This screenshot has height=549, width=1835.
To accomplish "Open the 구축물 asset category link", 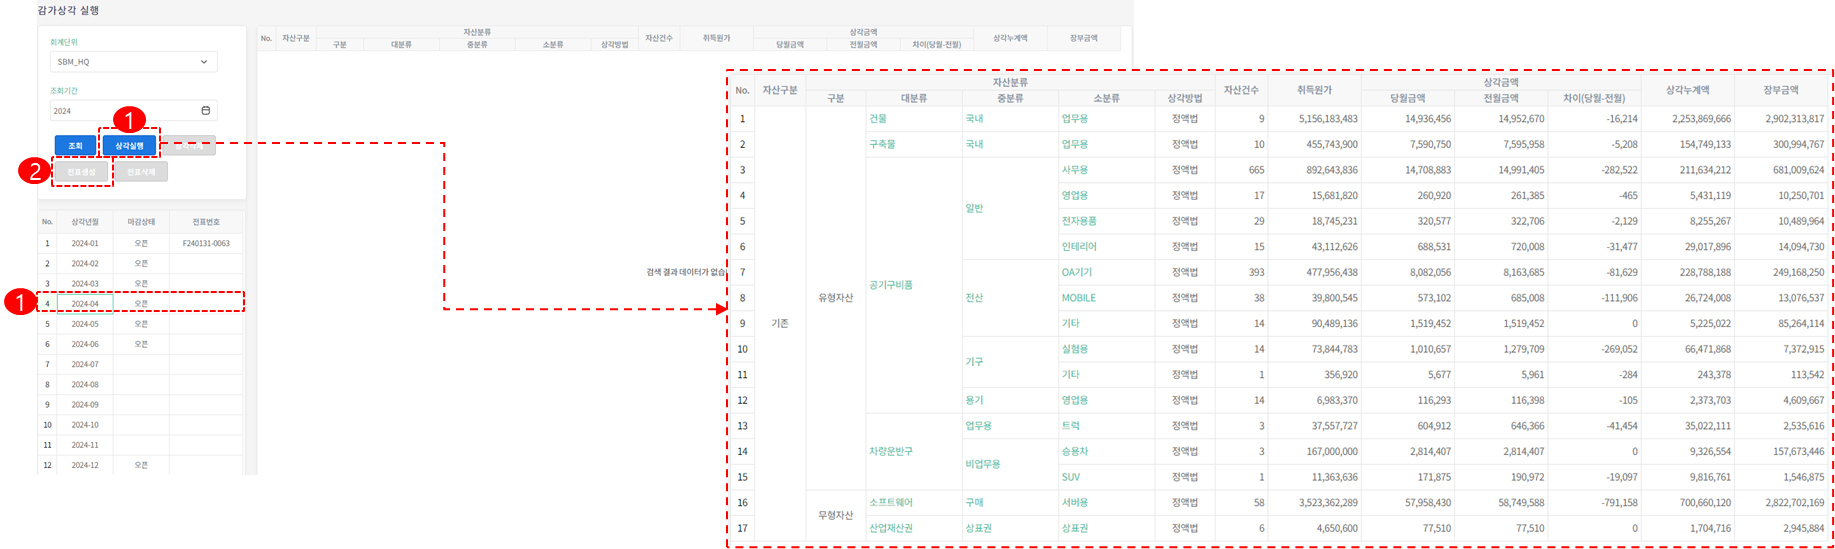I will coord(882,144).
